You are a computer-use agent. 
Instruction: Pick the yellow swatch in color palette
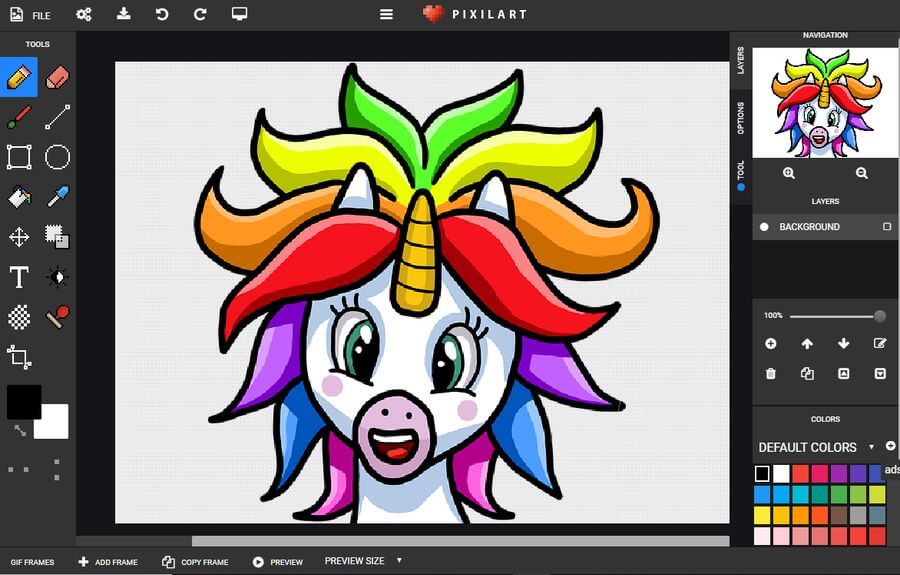[x=762, y=515]
